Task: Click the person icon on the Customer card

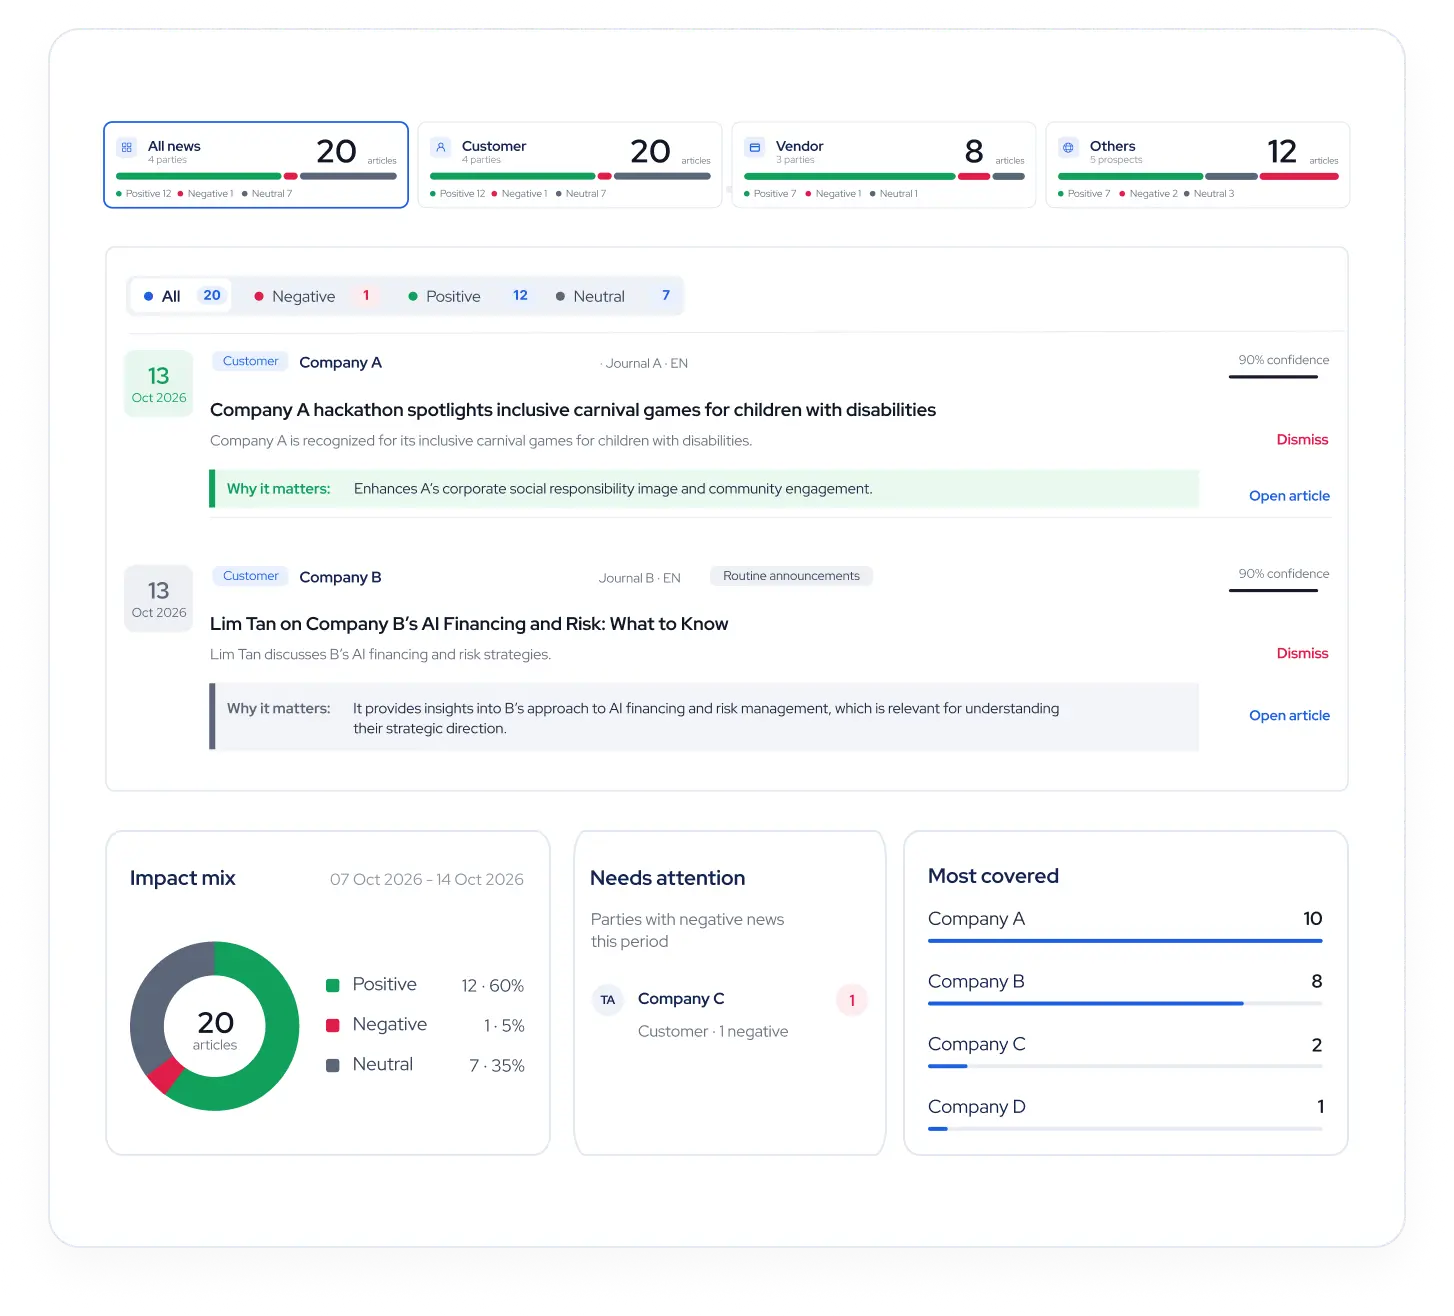Action: point(441,147)
